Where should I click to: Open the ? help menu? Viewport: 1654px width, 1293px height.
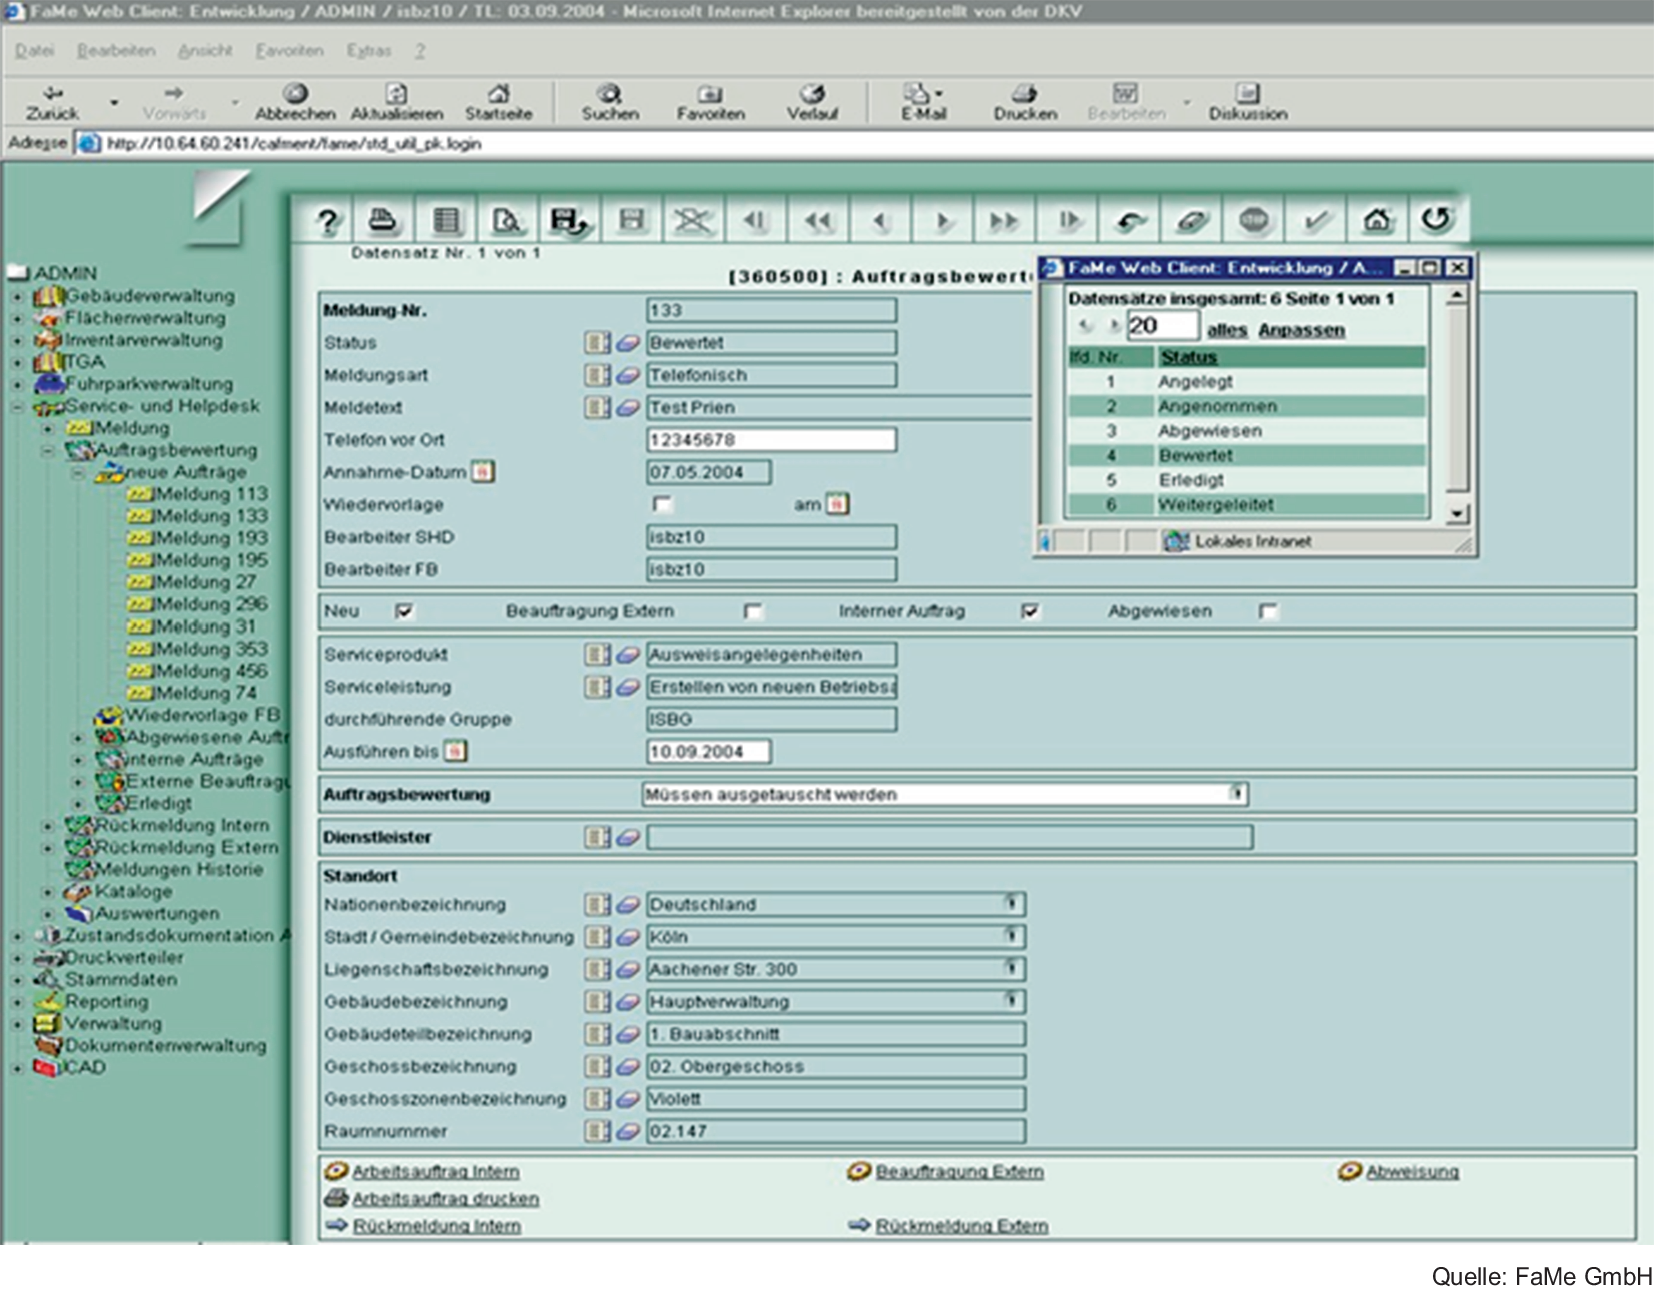click(420, 50)
